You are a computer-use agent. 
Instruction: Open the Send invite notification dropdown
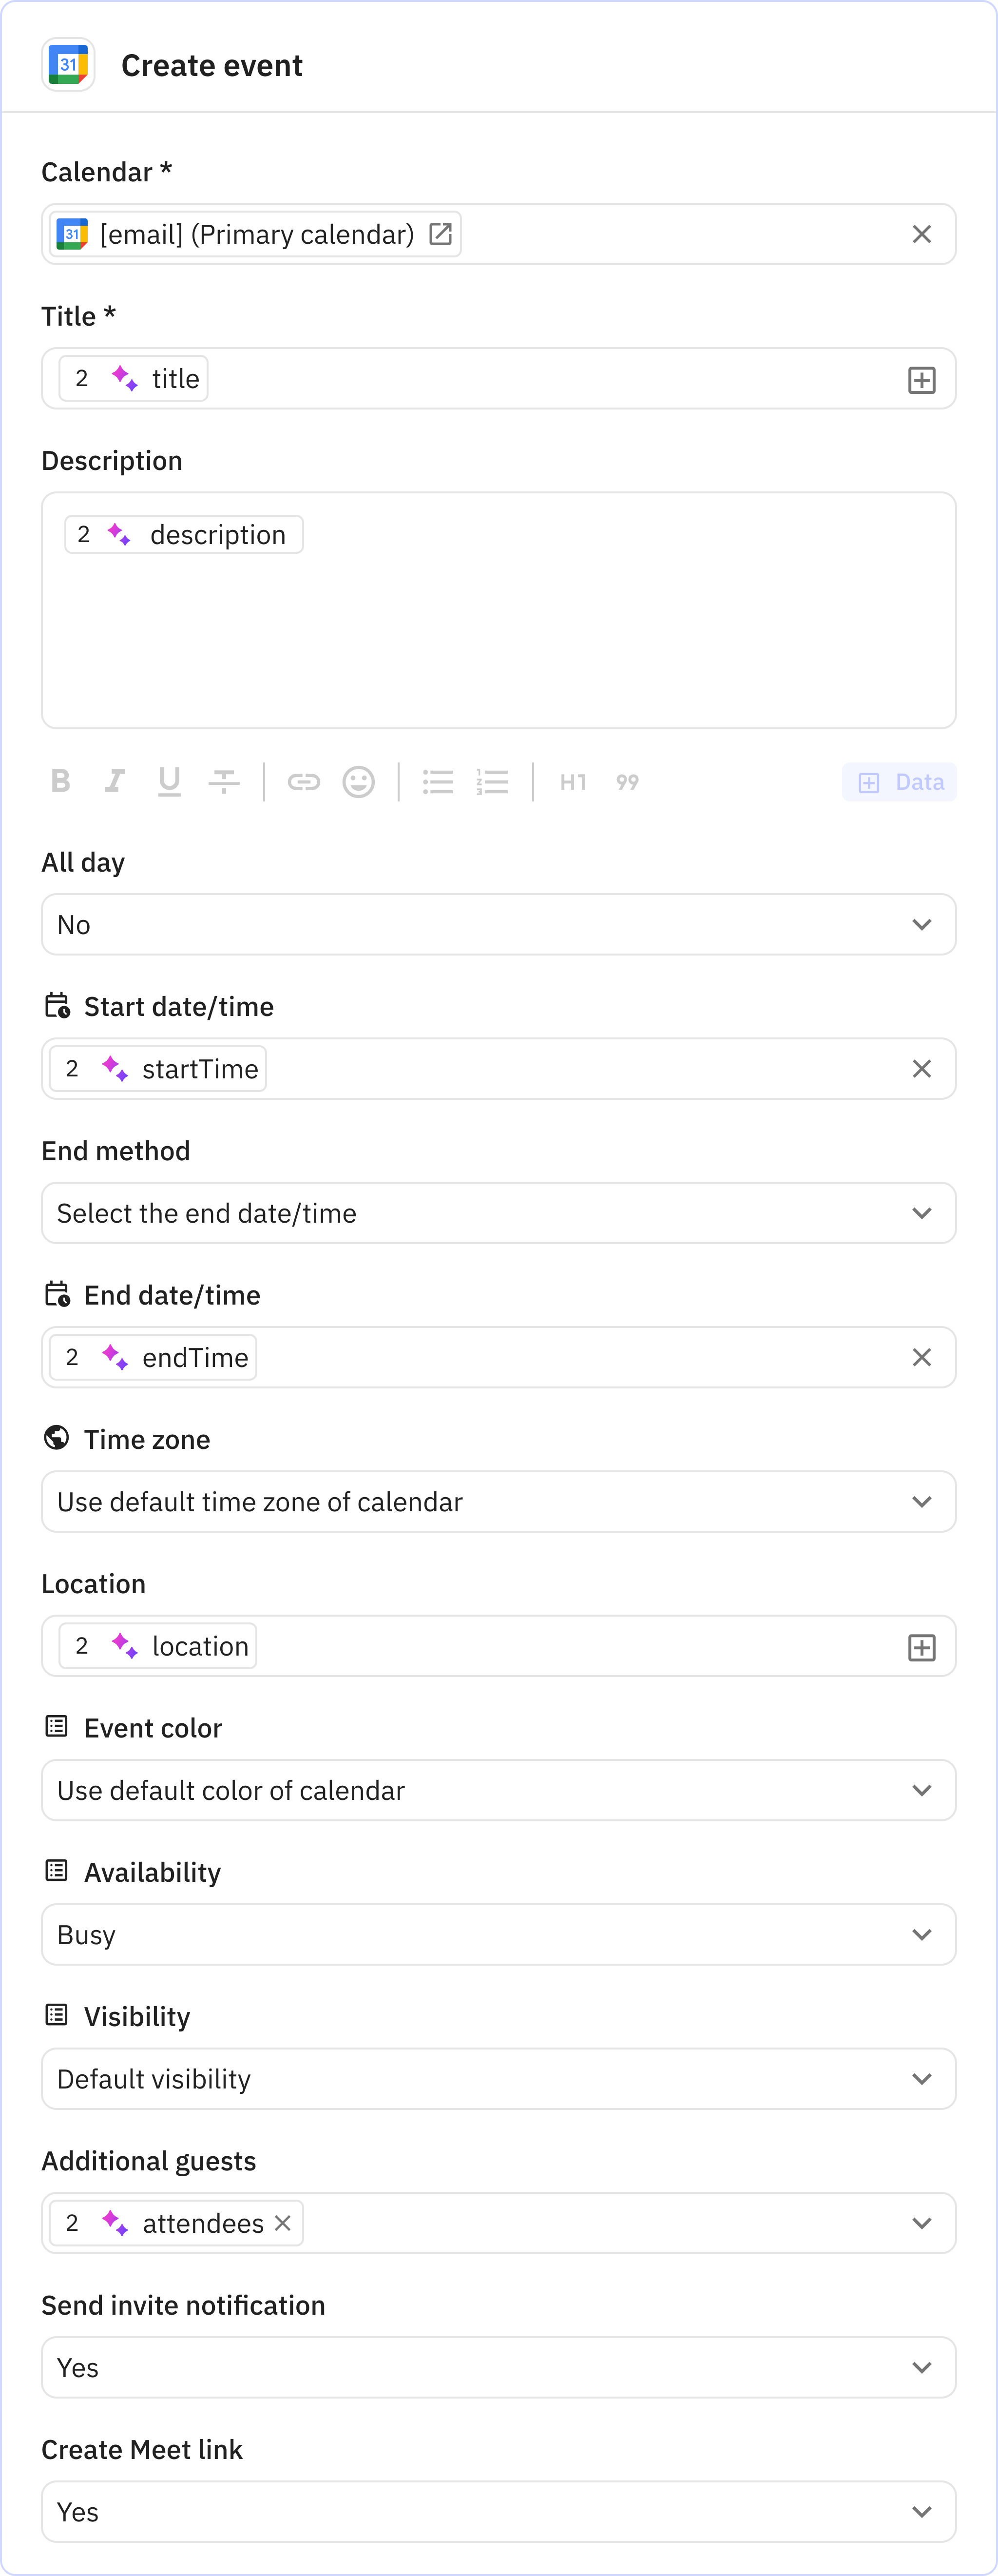click(x=498, y=2368)
